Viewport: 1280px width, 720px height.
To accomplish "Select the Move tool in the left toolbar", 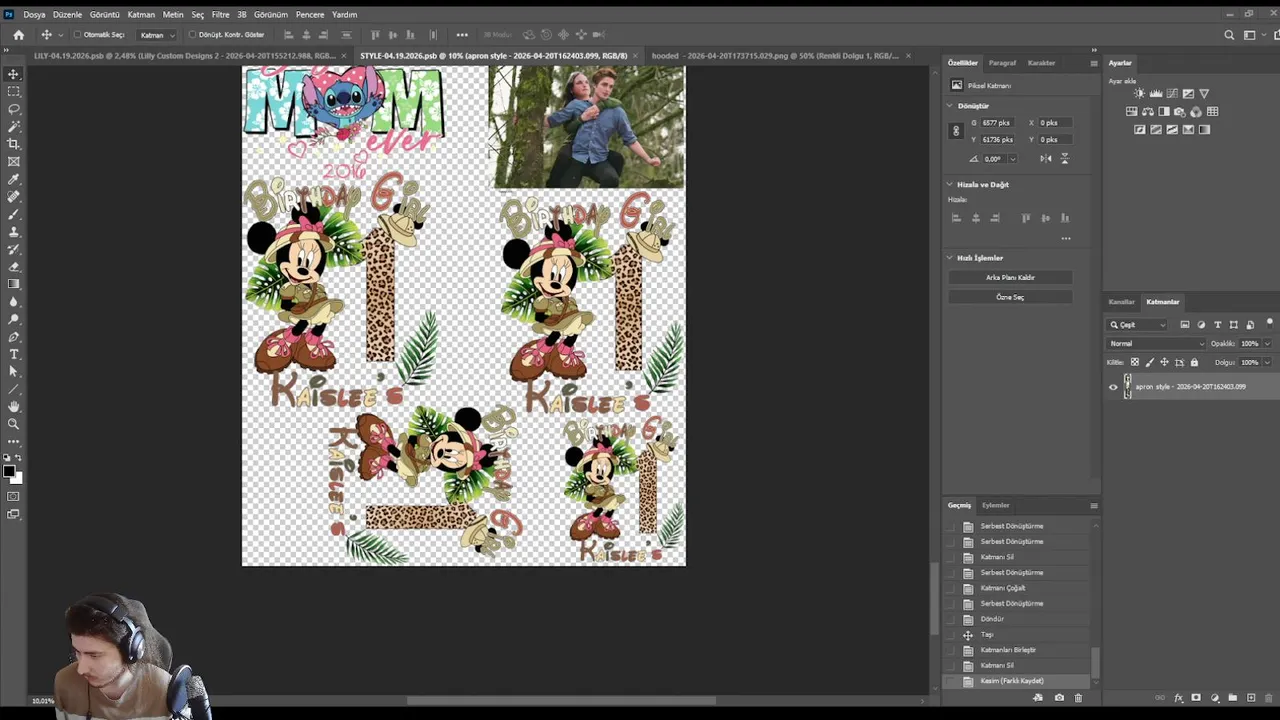I will (x=13, y=74).
